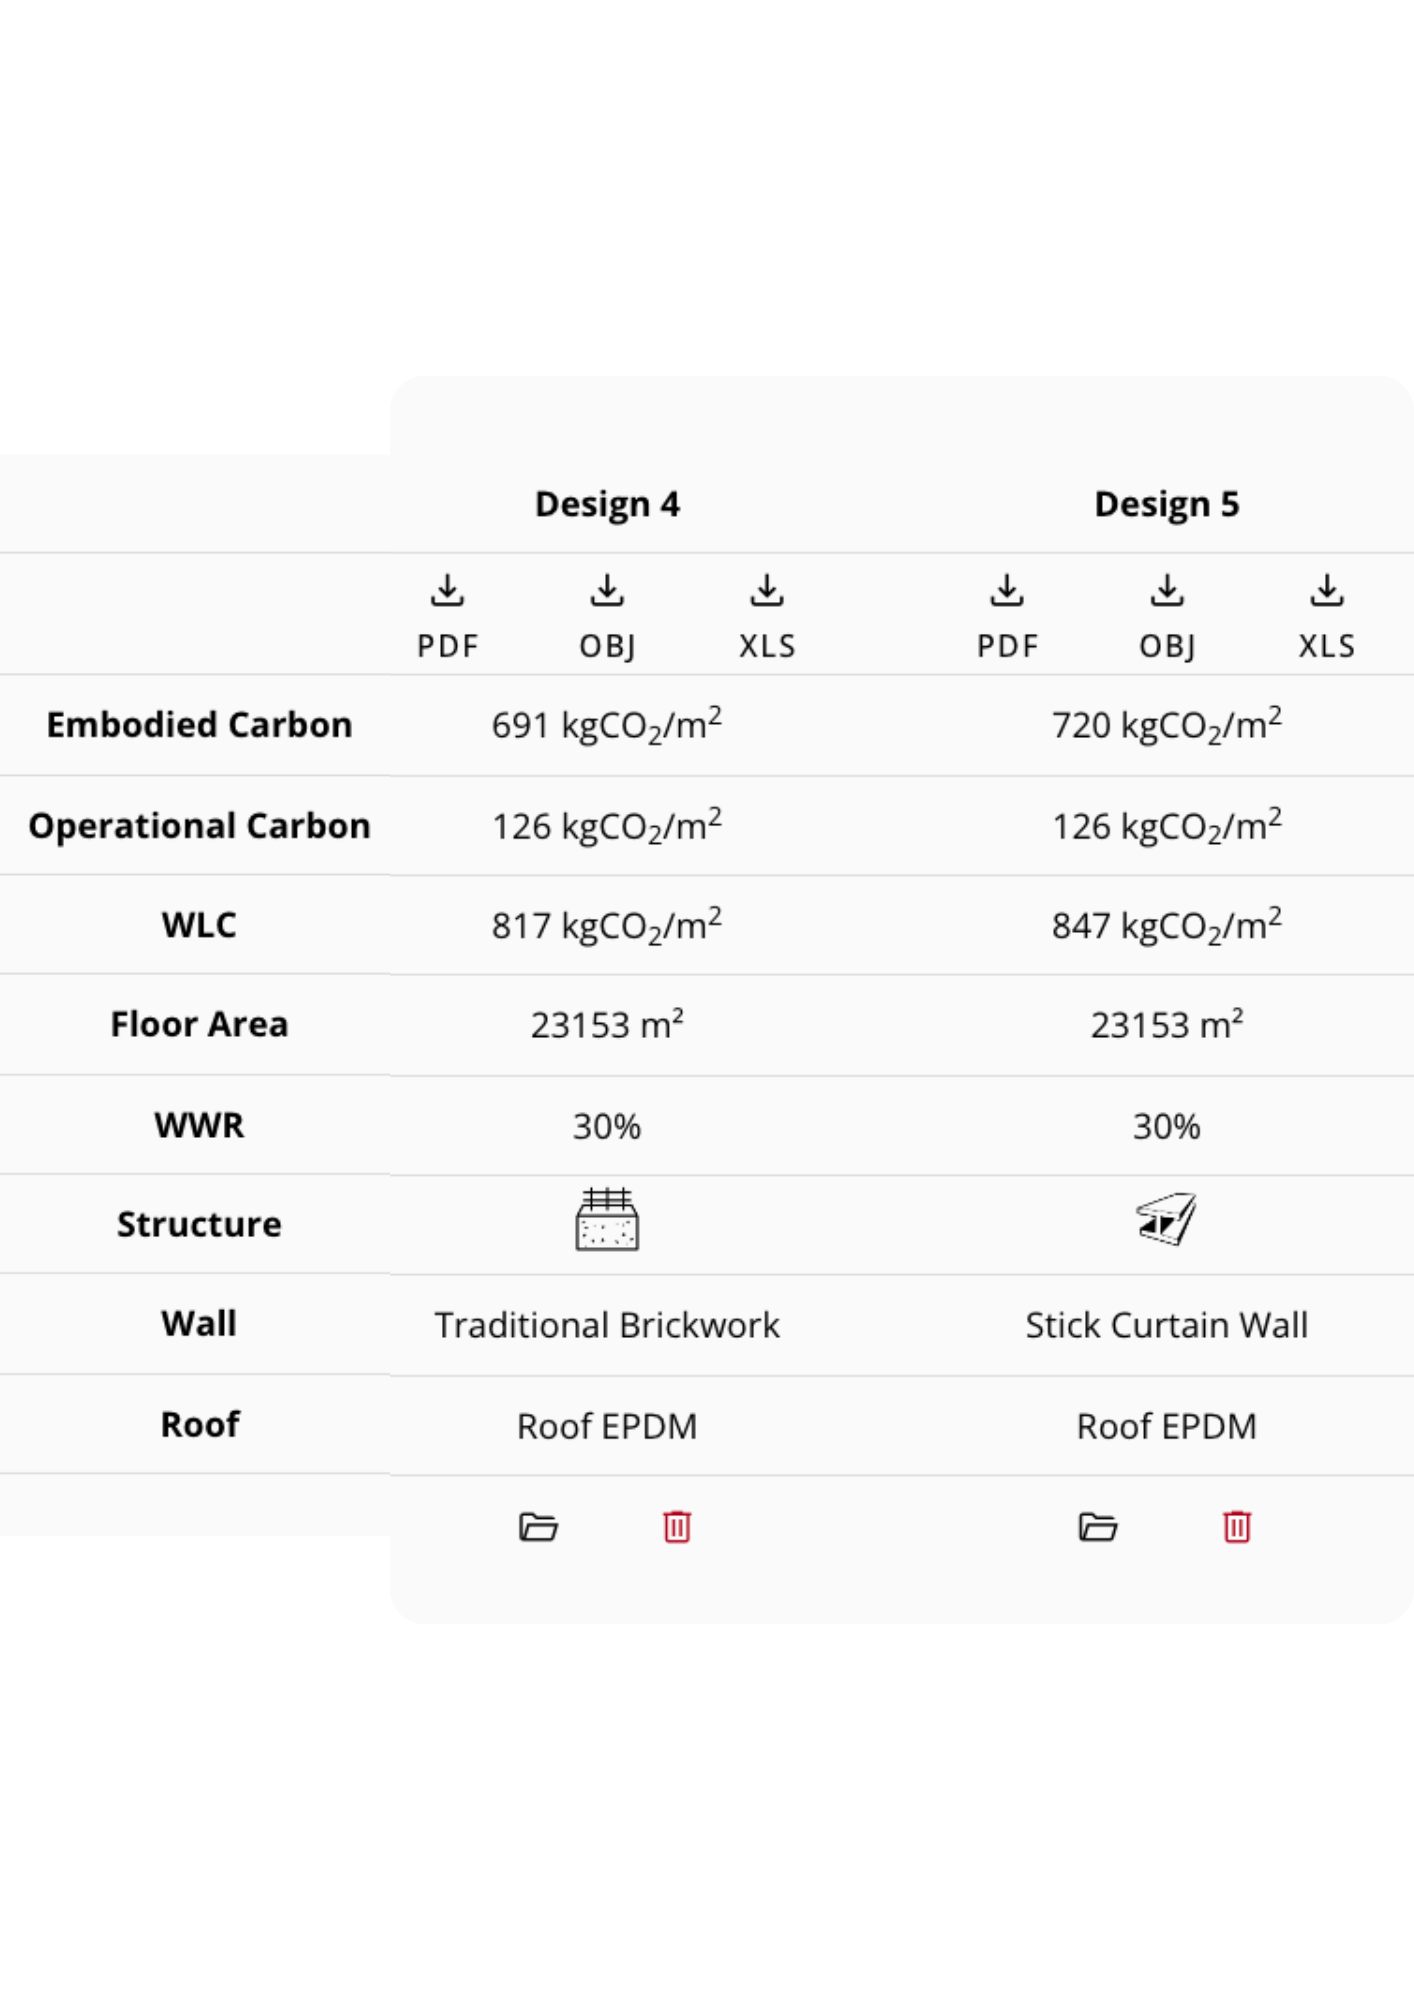1414x2000 pixels.
Task: Delete Design 4 with trash icon
Action: (x=677, y=1527)
